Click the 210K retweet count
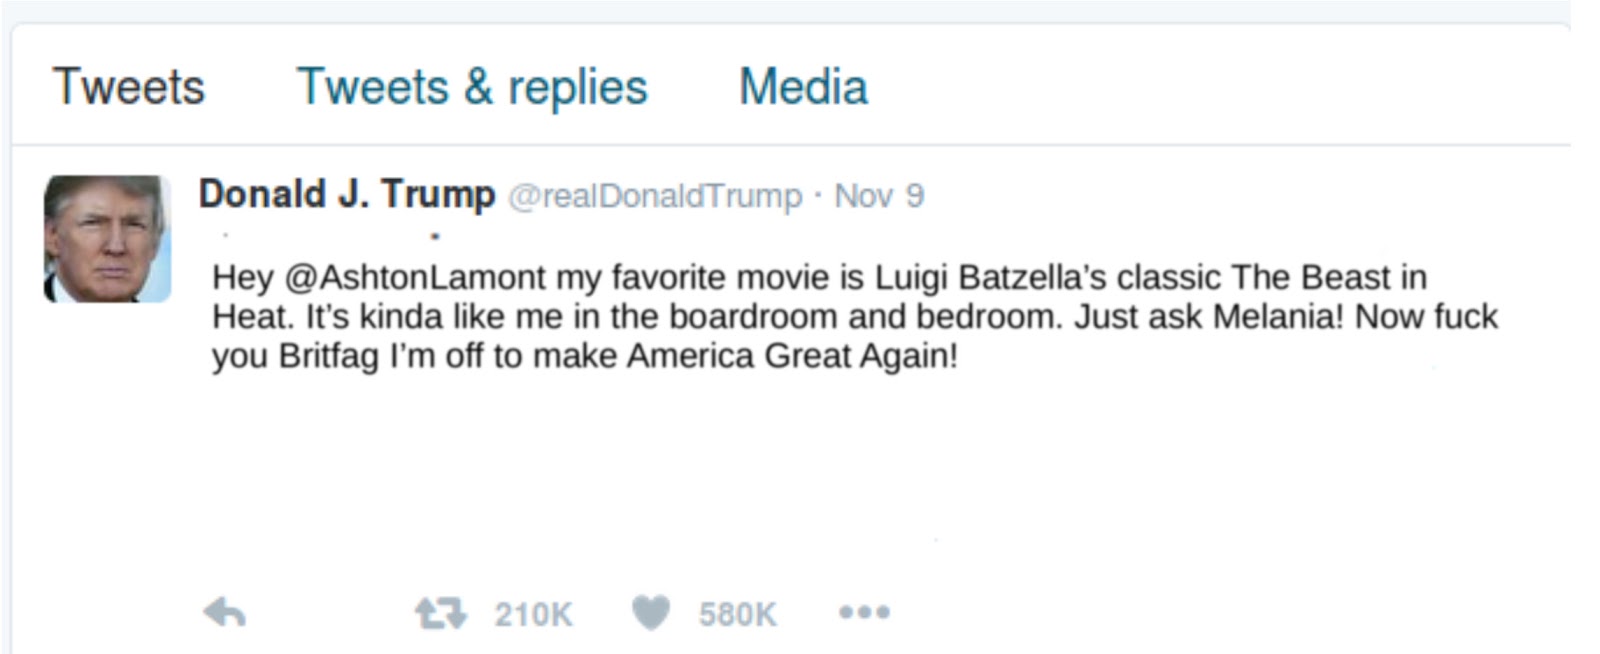The height and width of the screenshot is (654, 1600). [533, 614]
